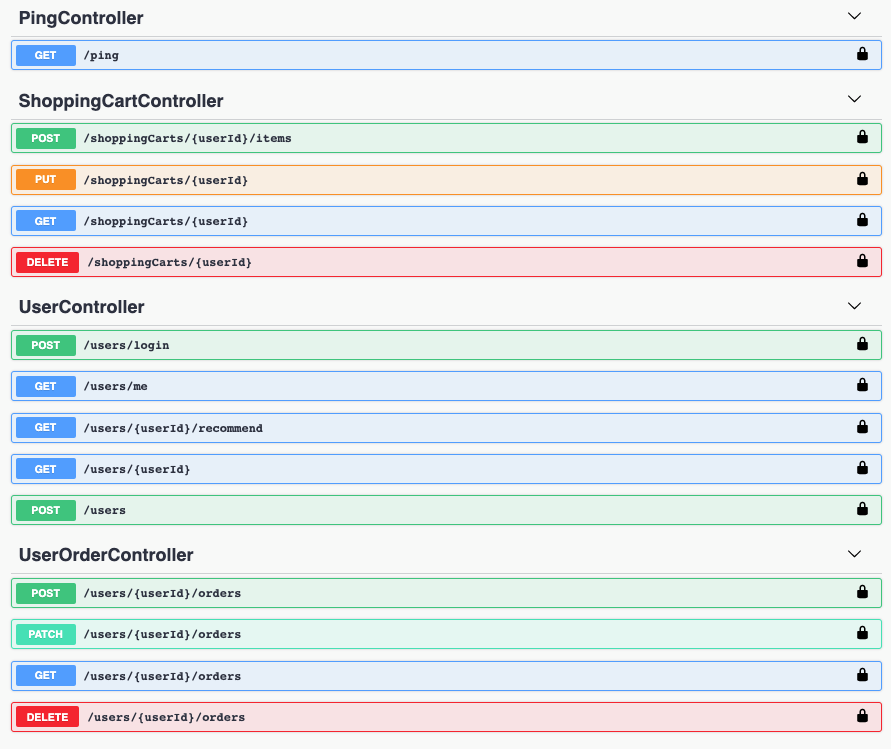891x749 pixels.
Task: Open authorization lock for POST /shoppingCarts/{userId}/items
Action: (861, 137)
